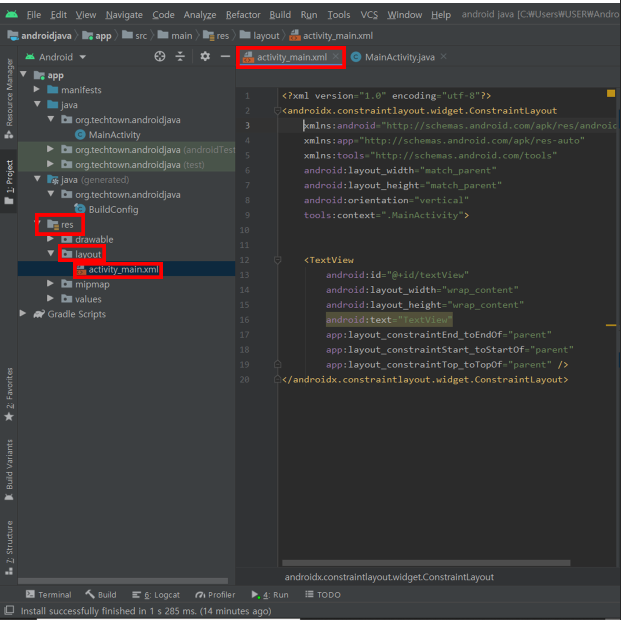Click androidjava breadcrumb
621x620 pixels.
click(40, 36)
